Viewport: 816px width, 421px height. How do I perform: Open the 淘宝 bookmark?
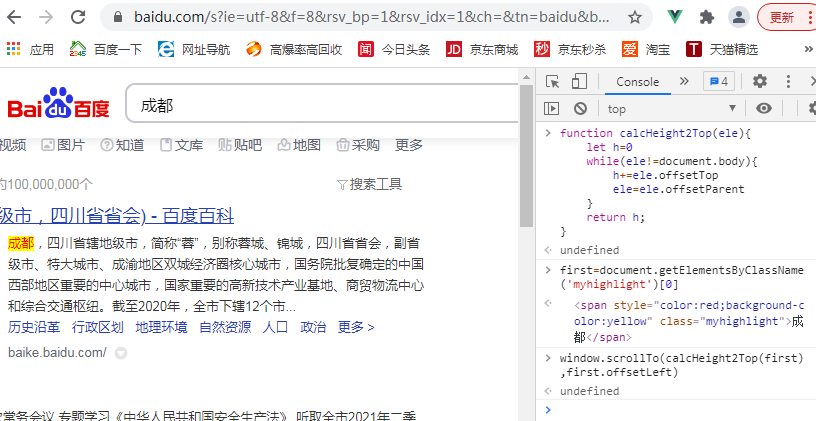(646, 49)
